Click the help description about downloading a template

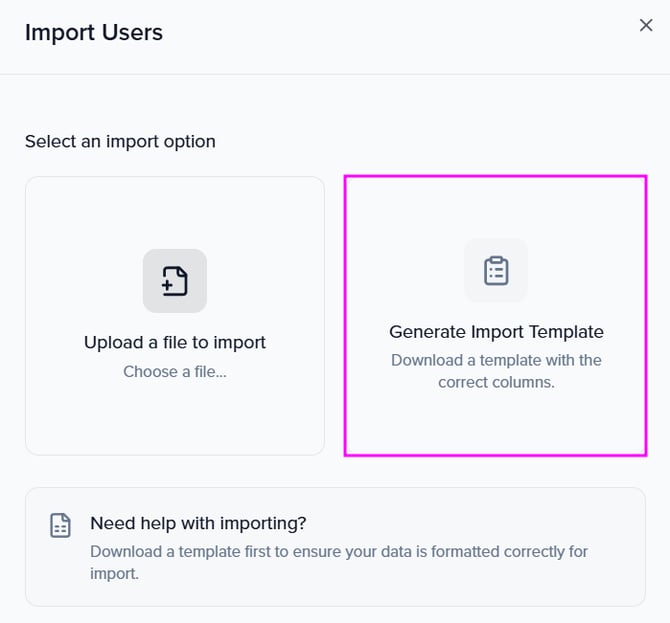coord(339,562)
